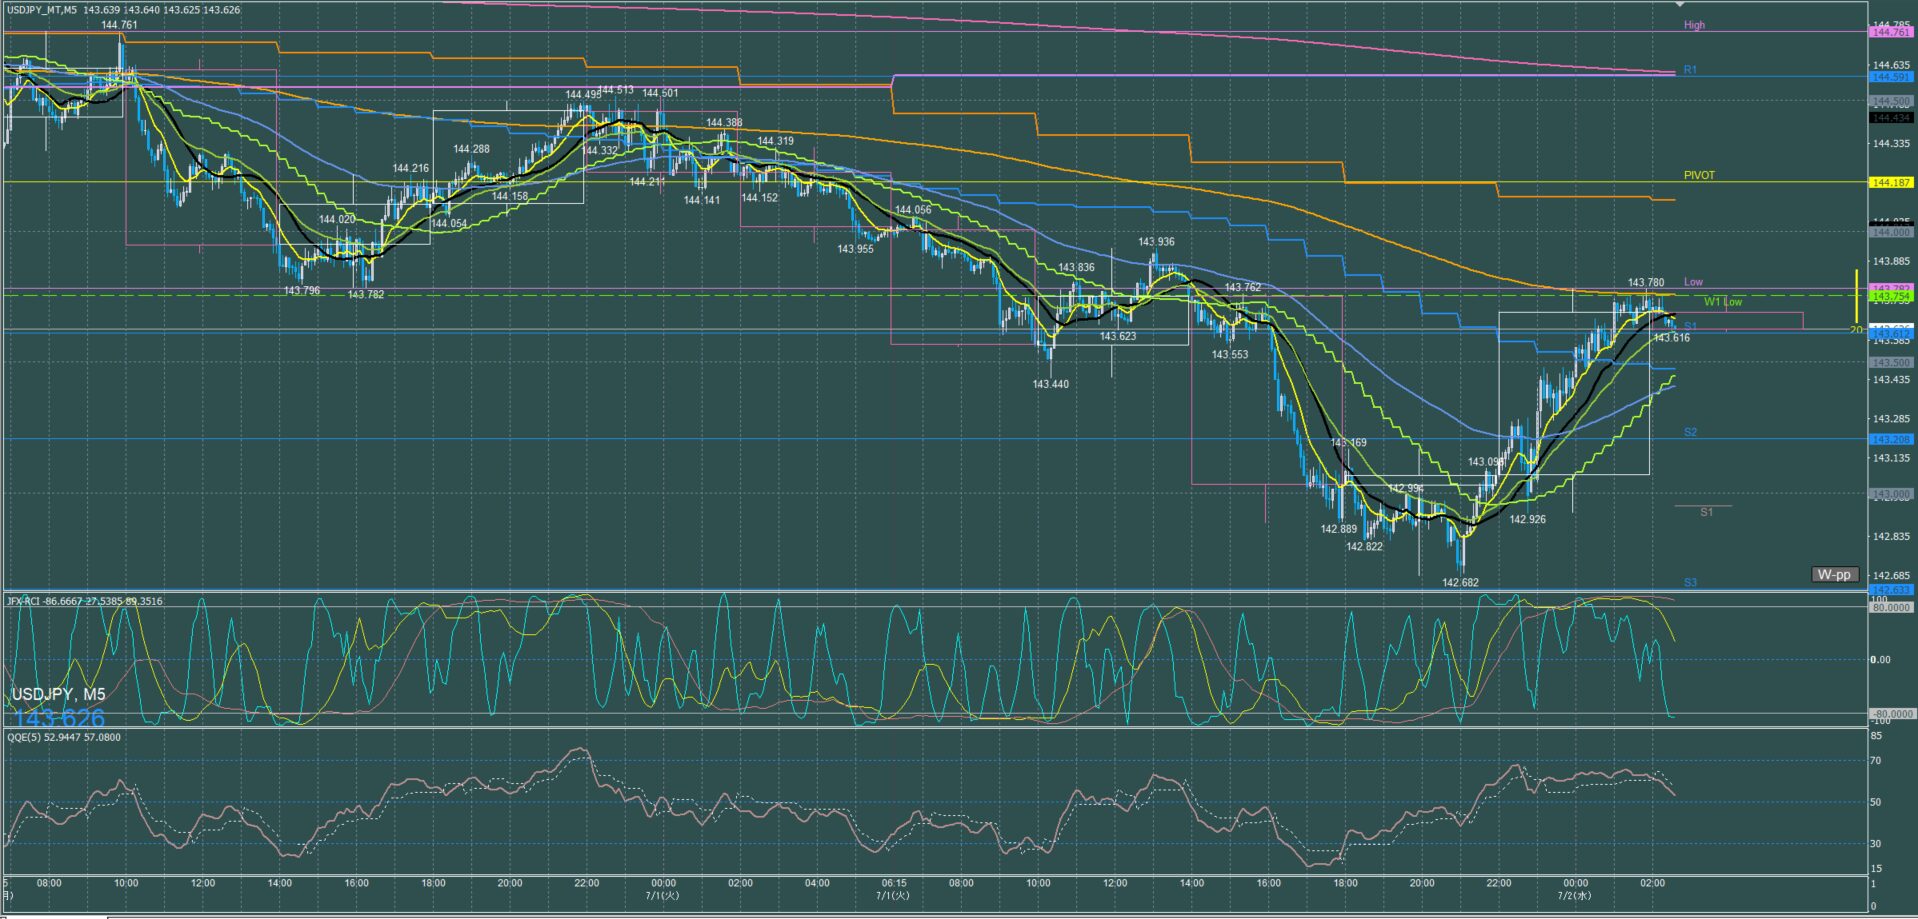Select the blue S2 support label
1918x919 pixels.
[1690, 432]
